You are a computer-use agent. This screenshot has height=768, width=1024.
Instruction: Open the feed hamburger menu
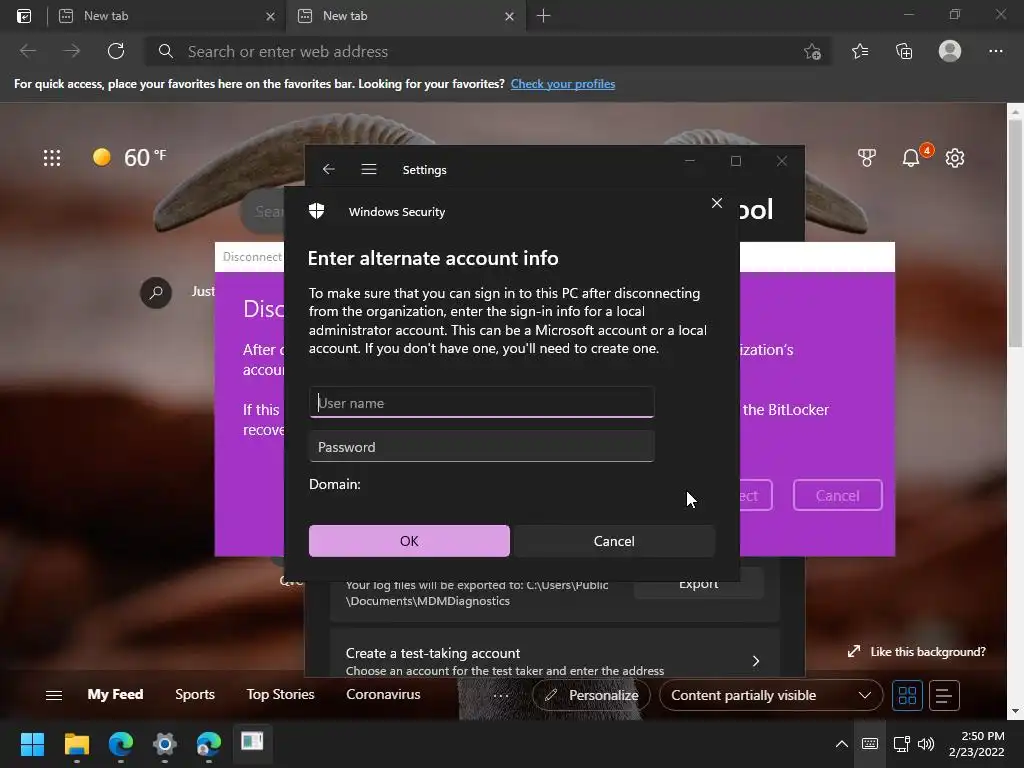tap(54, 695)
